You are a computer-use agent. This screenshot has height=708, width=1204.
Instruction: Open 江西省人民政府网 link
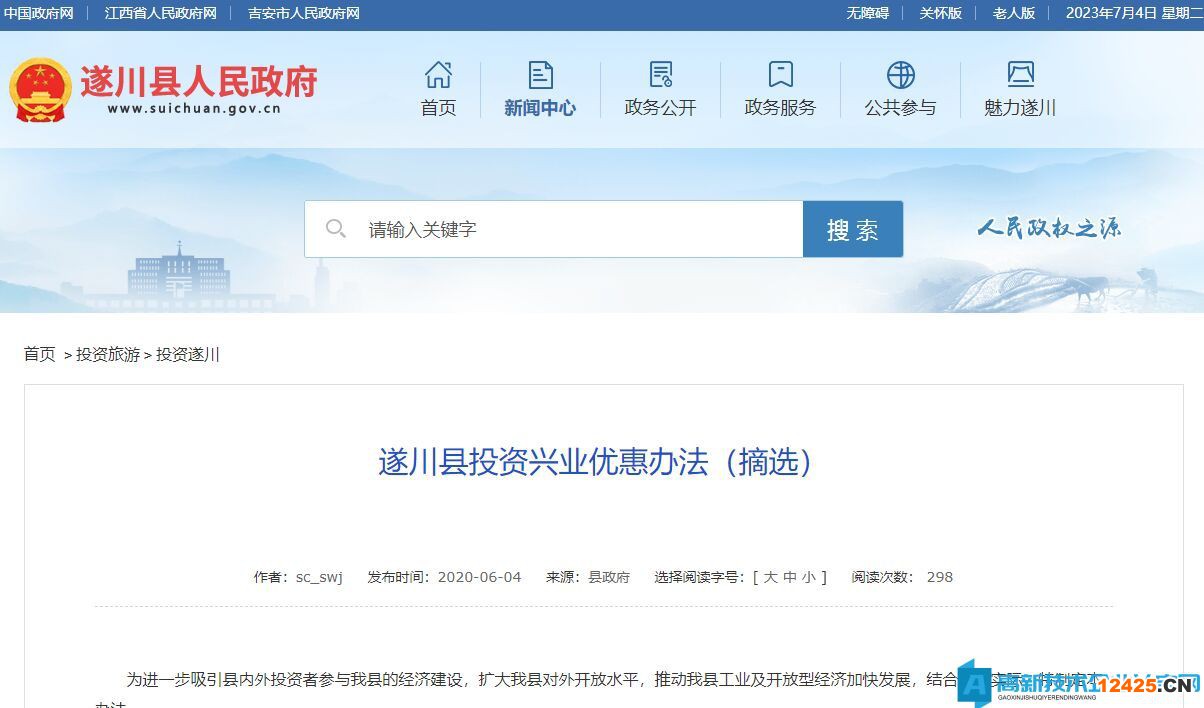[160, 13]
